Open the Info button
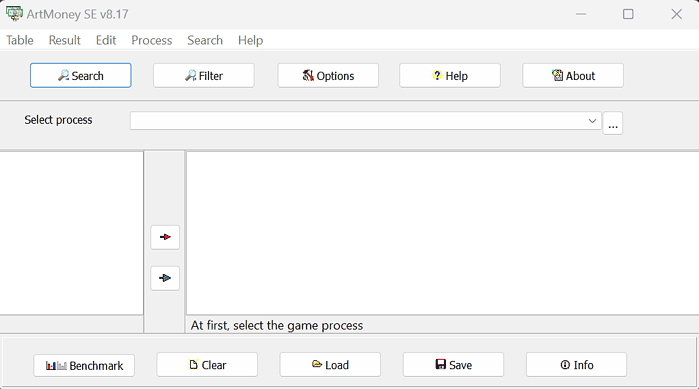Viewport: 699px width, 389px height. click(576, 364)
